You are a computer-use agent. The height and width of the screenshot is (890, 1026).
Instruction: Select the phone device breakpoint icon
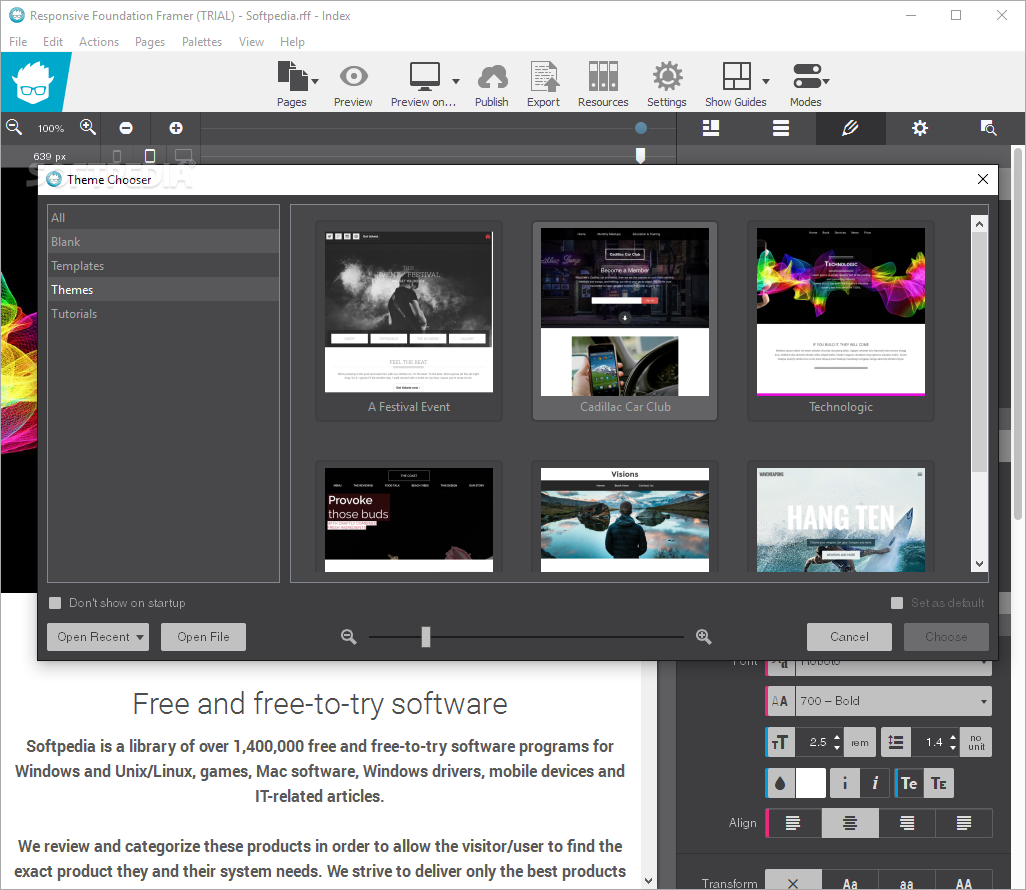(117, 156)
